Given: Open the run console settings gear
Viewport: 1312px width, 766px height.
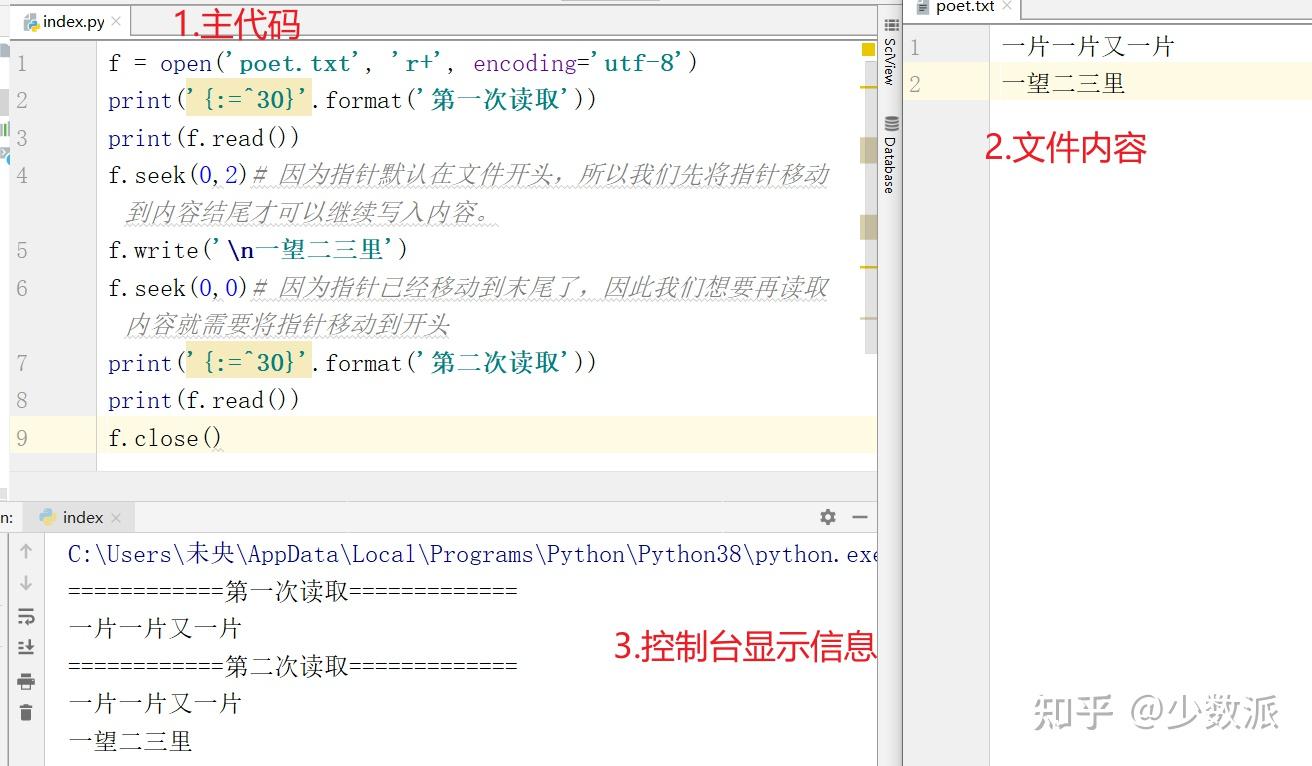Looking at the screenshot, I should point(827,517).
